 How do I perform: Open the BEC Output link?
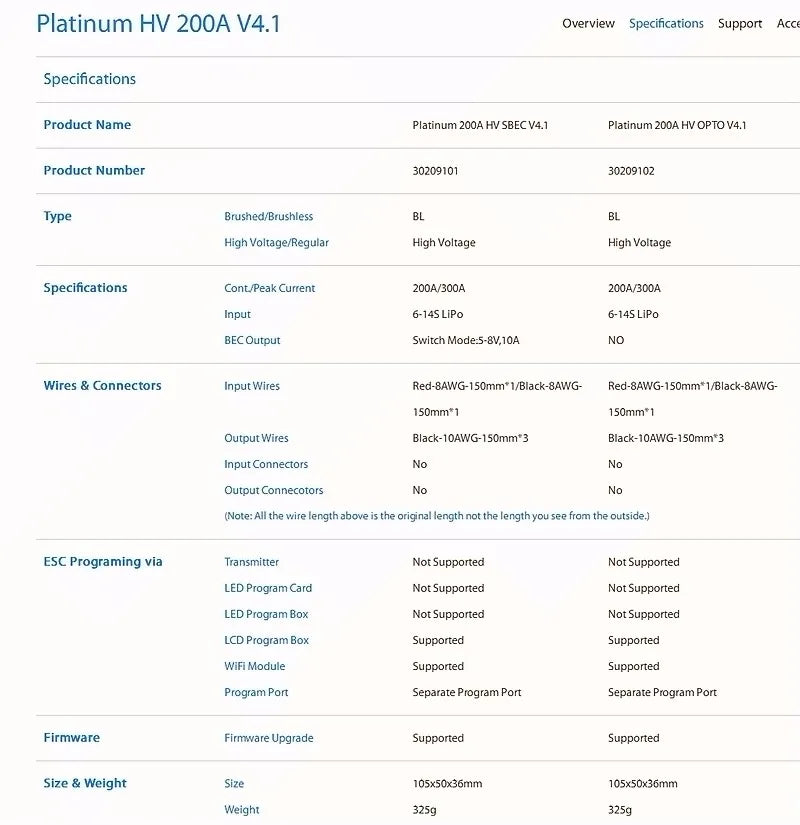click(251, 340)
